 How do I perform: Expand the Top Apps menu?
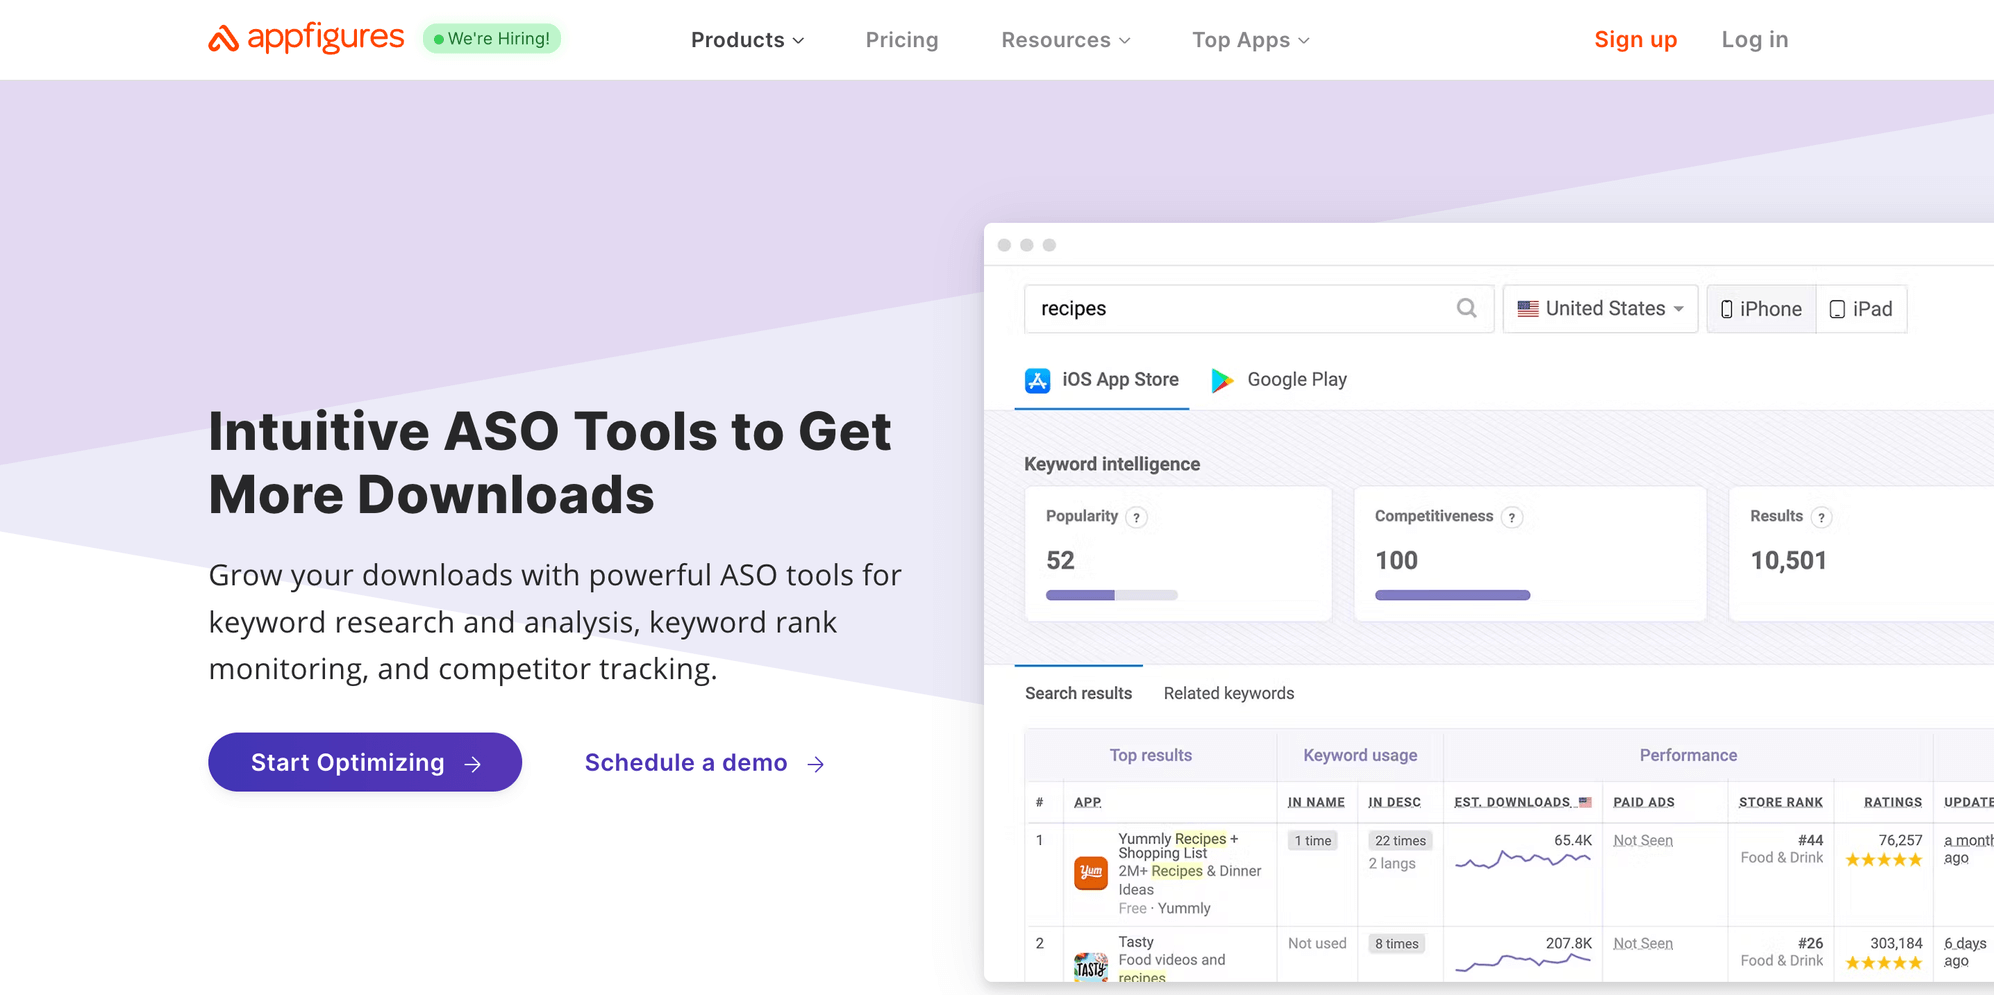coord(1251,40)
